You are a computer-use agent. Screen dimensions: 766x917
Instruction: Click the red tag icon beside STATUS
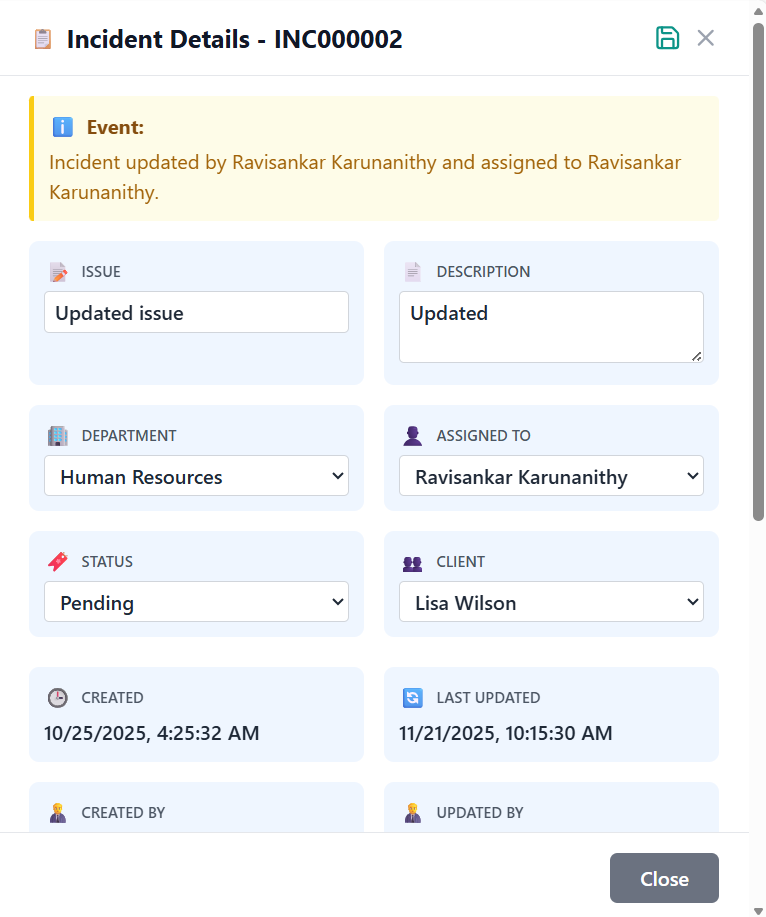pos(58,562)
